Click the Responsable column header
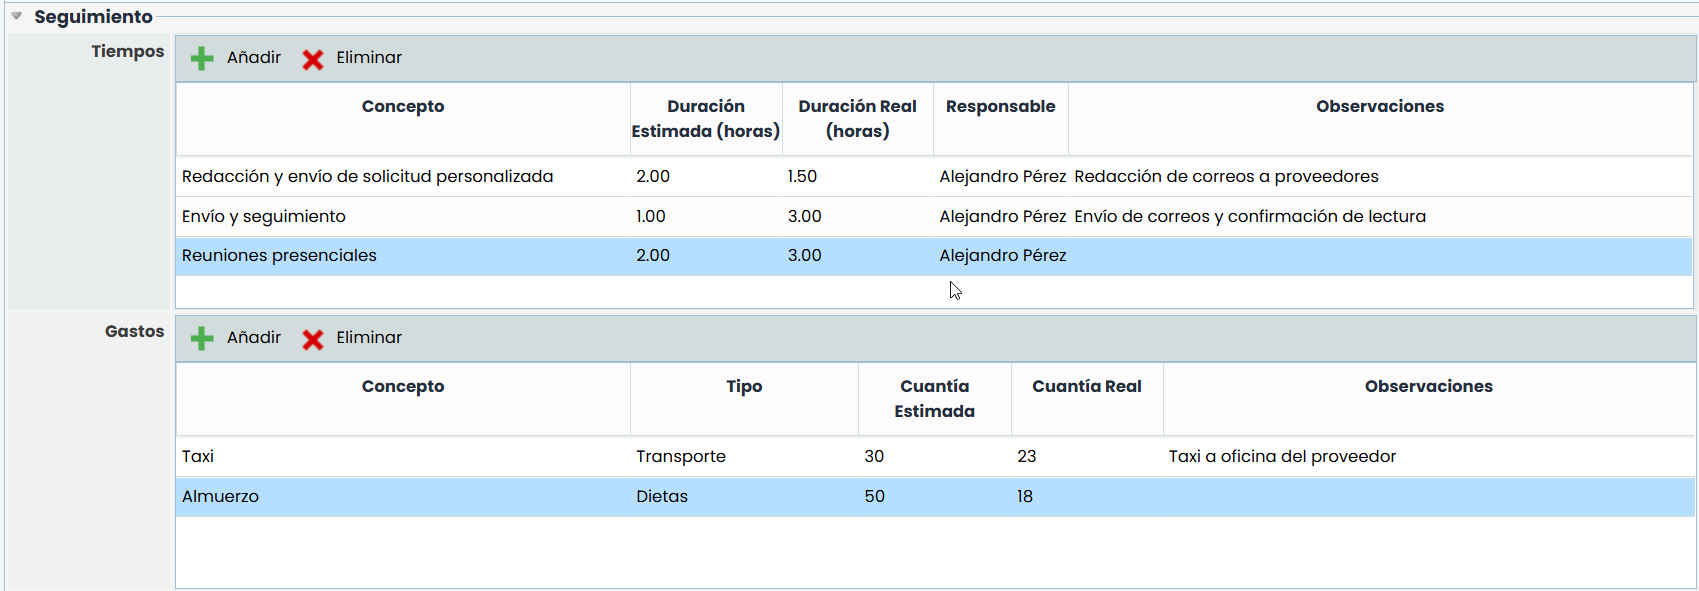The height and width of the screenshot is (591, 1699). [1000, 107]
